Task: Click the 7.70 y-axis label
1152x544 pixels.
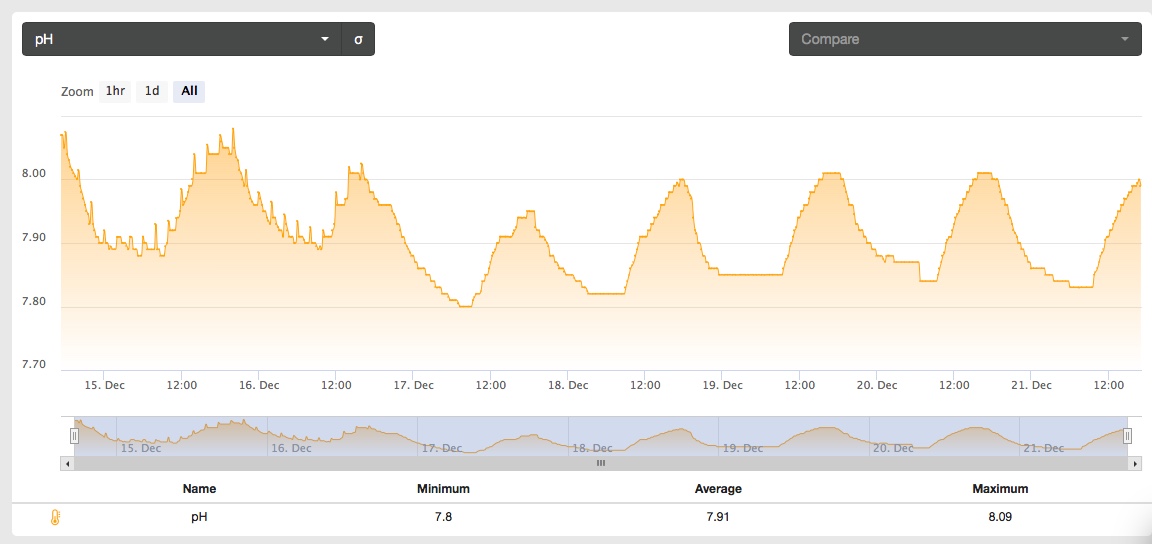Action: coord(34,365)
